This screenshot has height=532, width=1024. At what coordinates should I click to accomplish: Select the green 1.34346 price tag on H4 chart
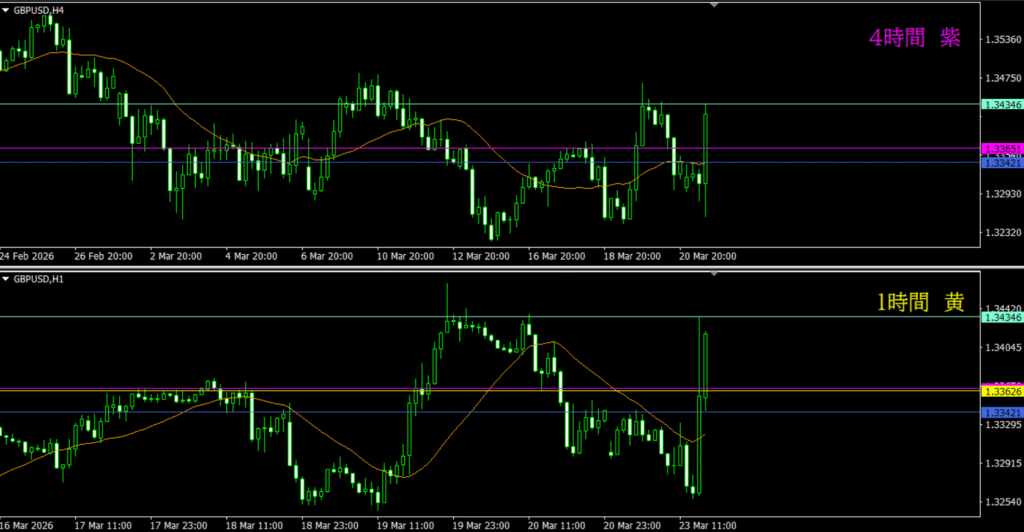click(x=1001, y=104)
